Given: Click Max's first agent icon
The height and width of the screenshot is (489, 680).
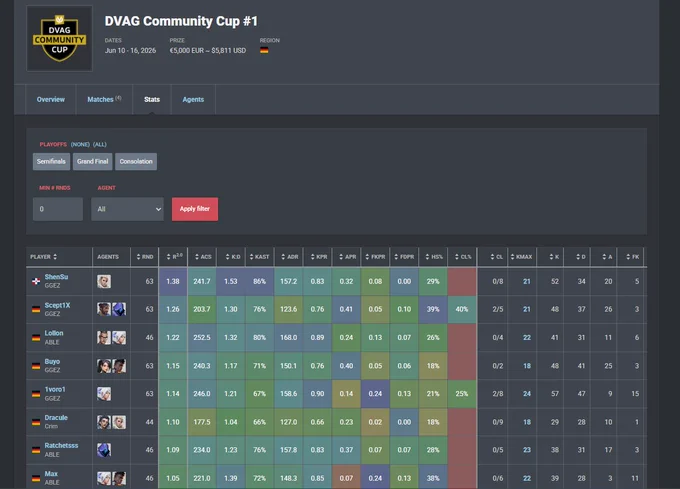Looking at the screenshot, I should click(x=104, y=478).
